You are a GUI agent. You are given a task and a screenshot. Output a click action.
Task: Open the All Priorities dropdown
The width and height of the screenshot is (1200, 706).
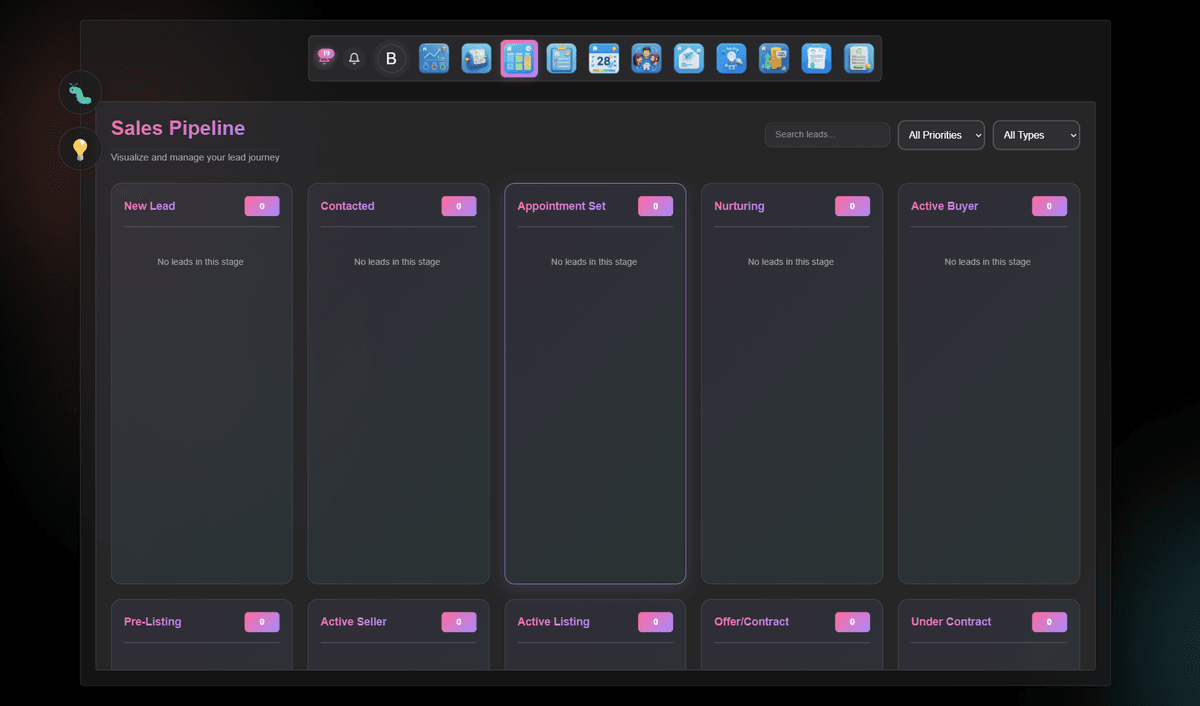tap(940, 134)
